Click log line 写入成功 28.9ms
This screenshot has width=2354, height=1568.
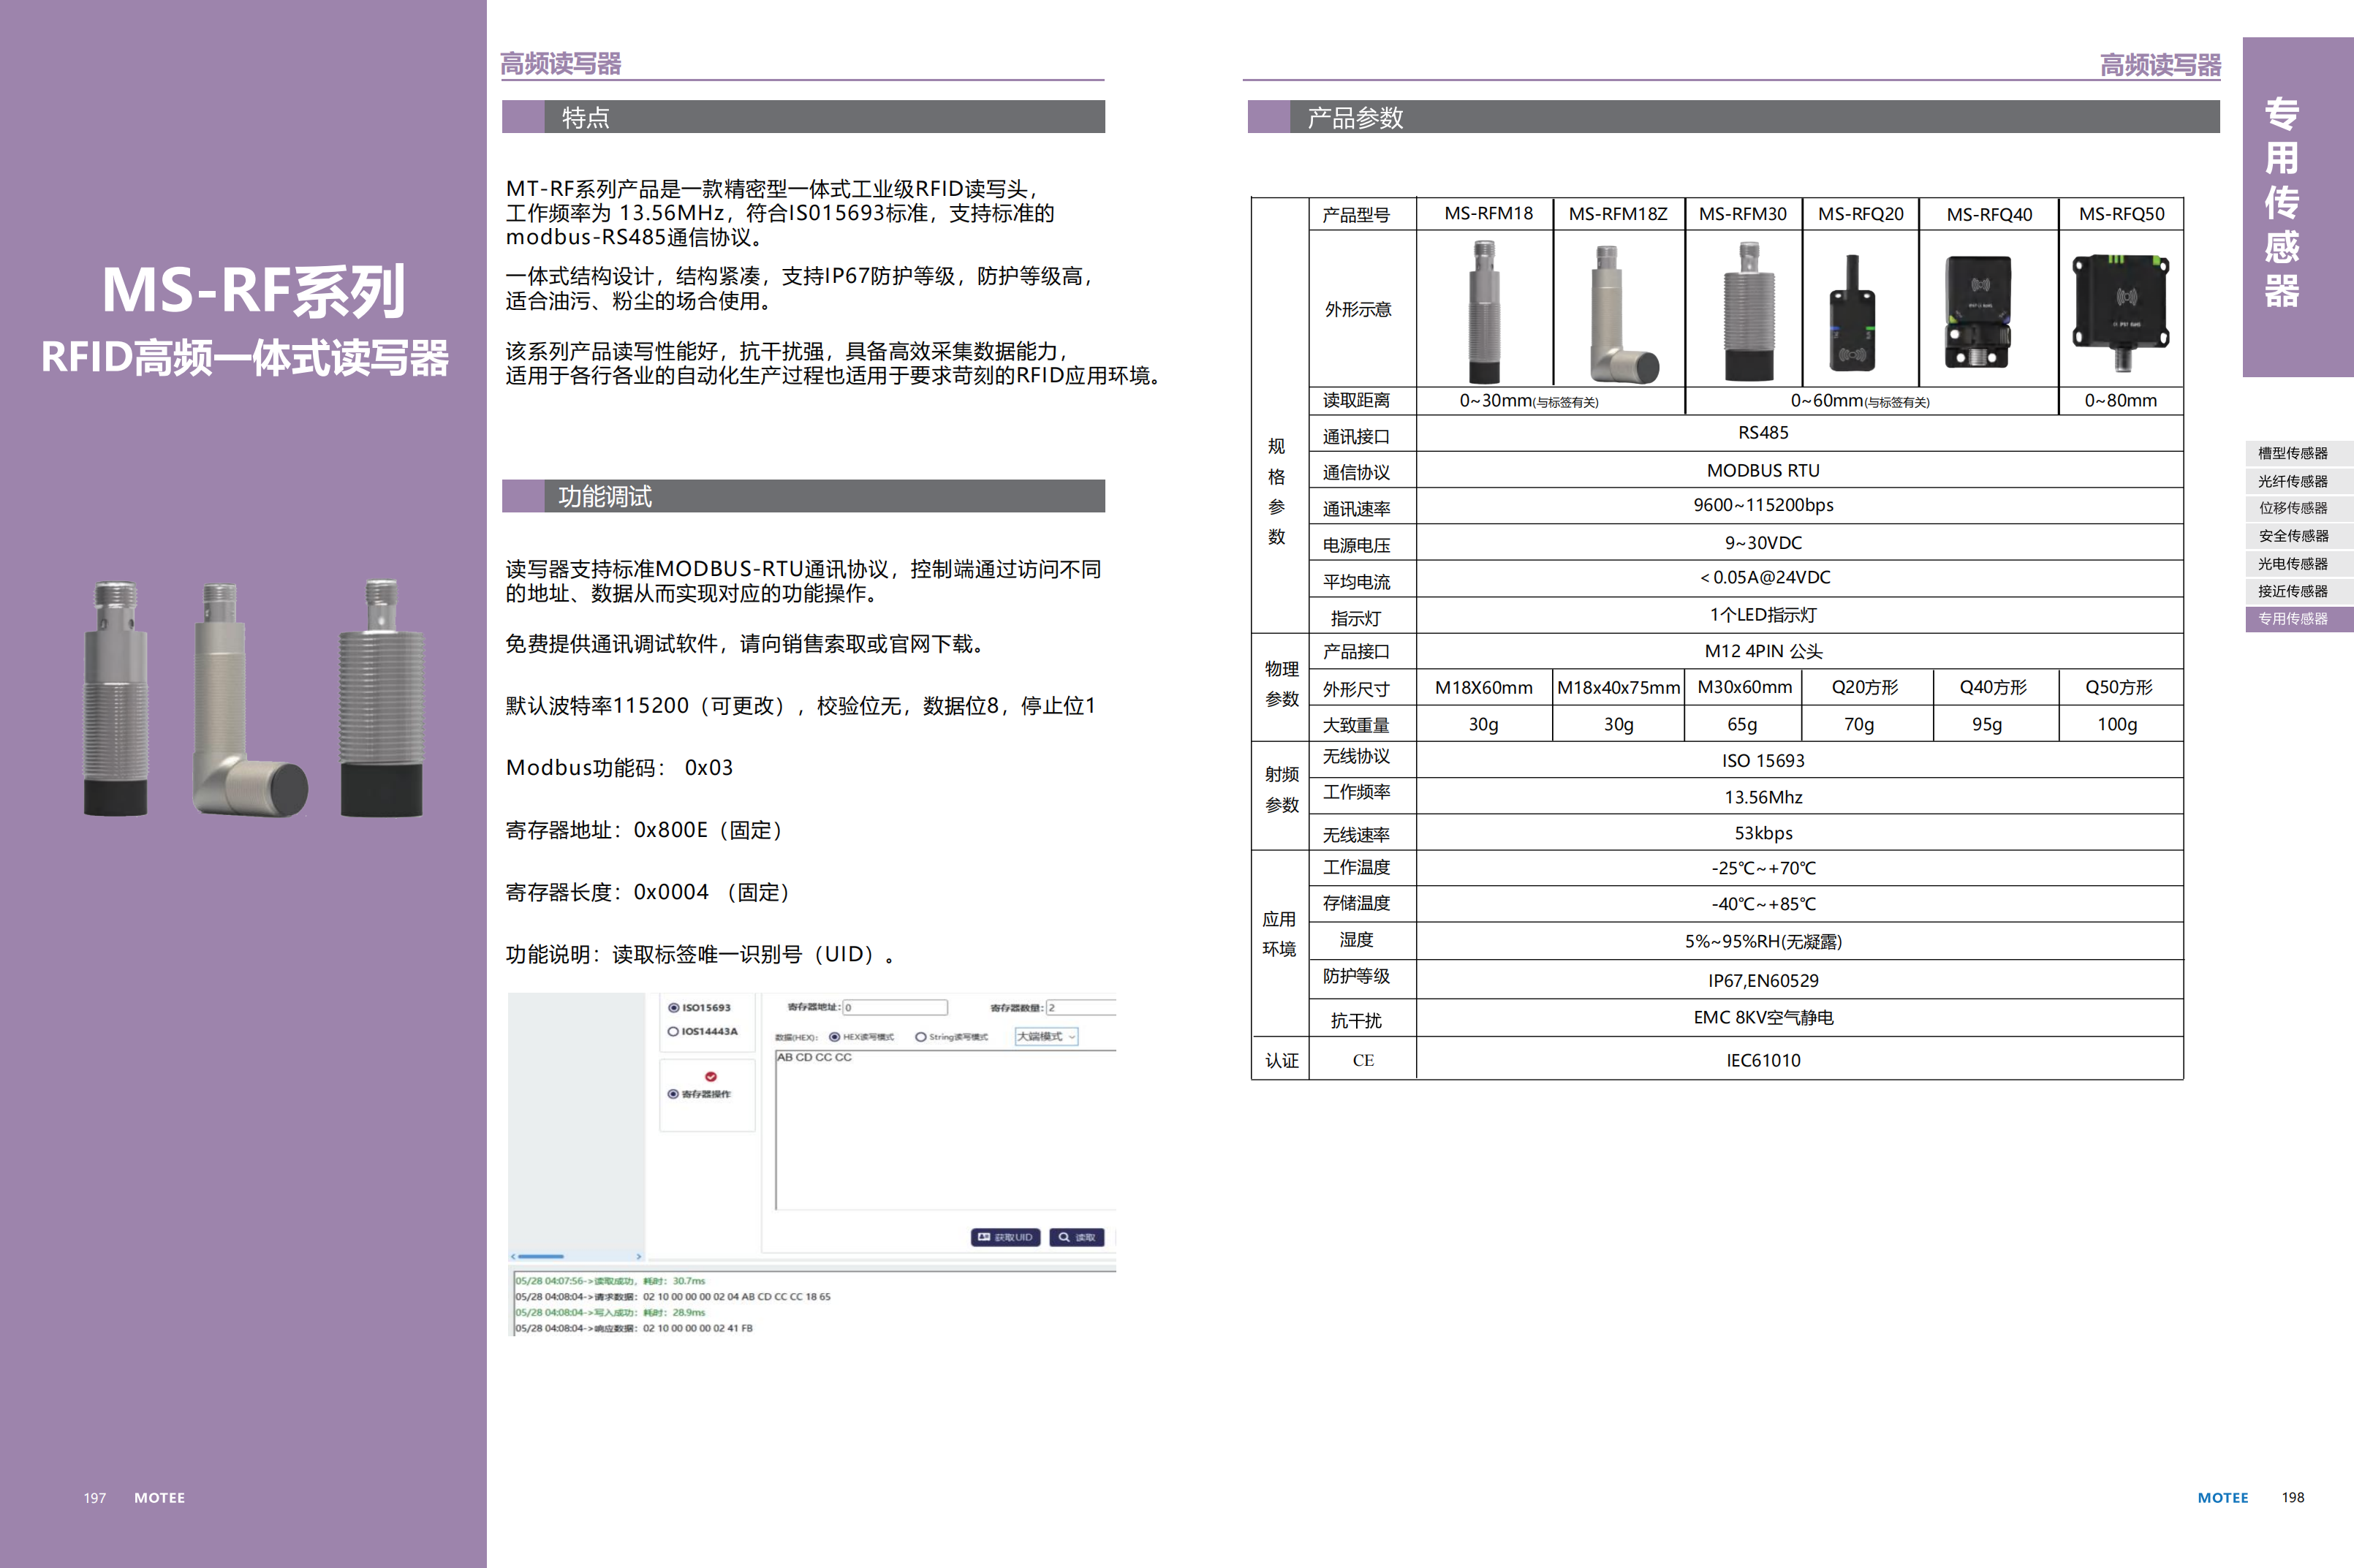pos(611,1313)
